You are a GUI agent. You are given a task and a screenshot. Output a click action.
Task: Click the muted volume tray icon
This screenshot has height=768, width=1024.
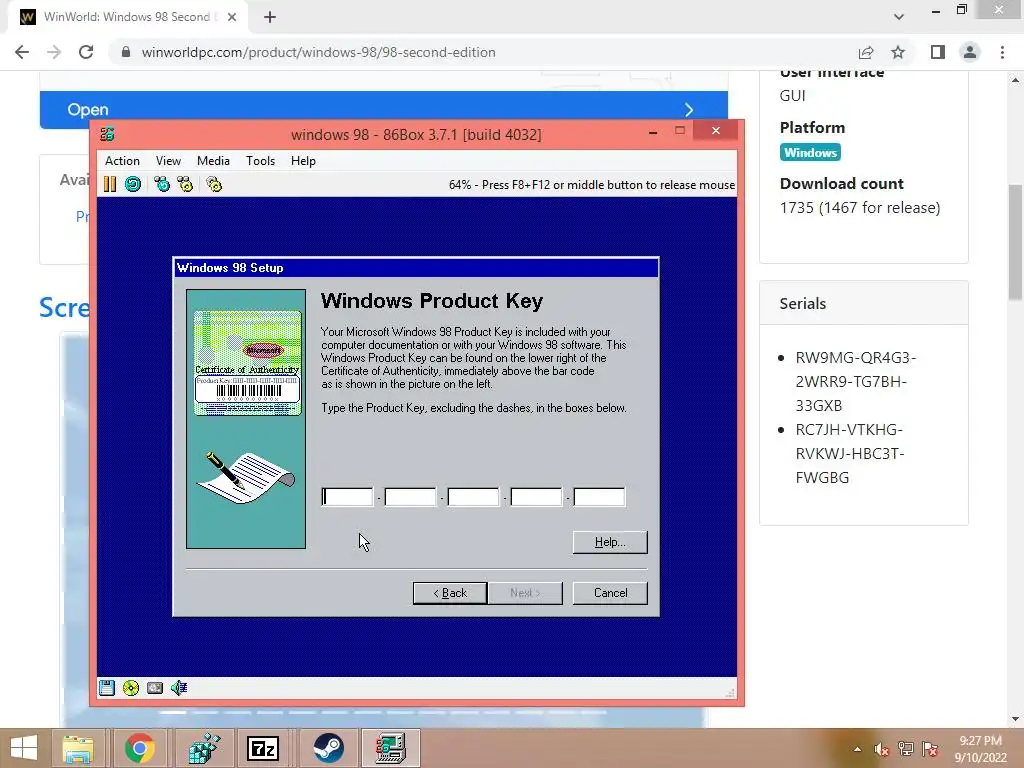882,749
